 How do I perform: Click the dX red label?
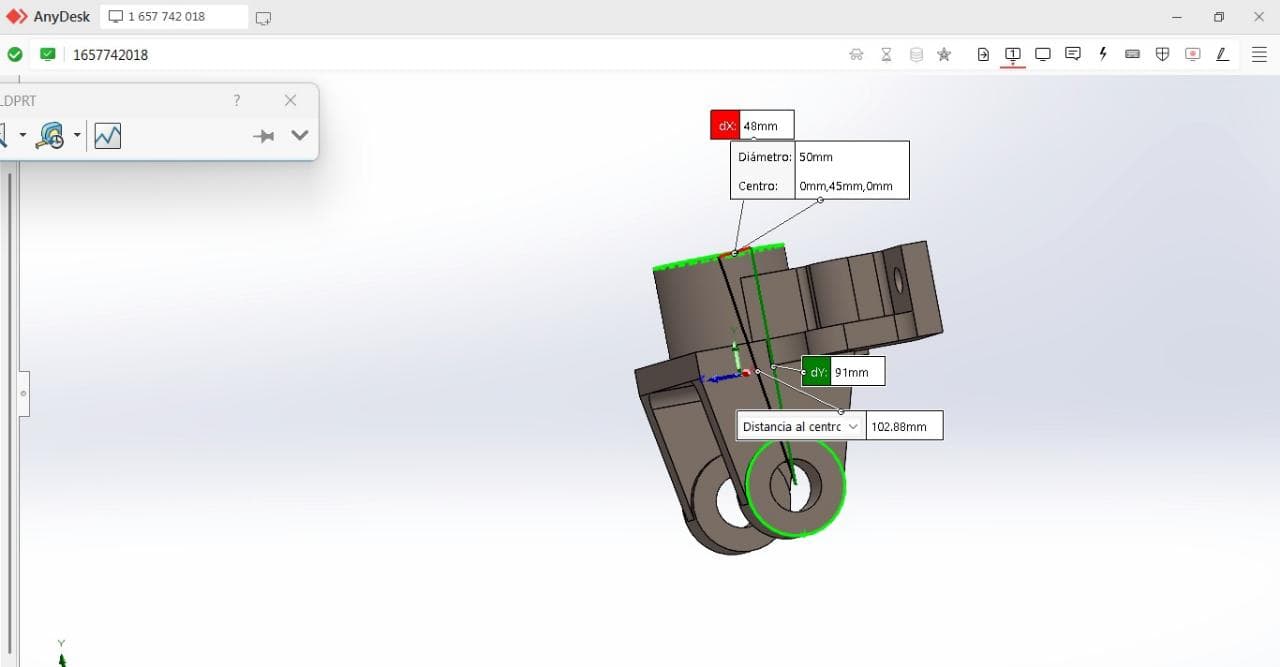(x=725, y=125)
